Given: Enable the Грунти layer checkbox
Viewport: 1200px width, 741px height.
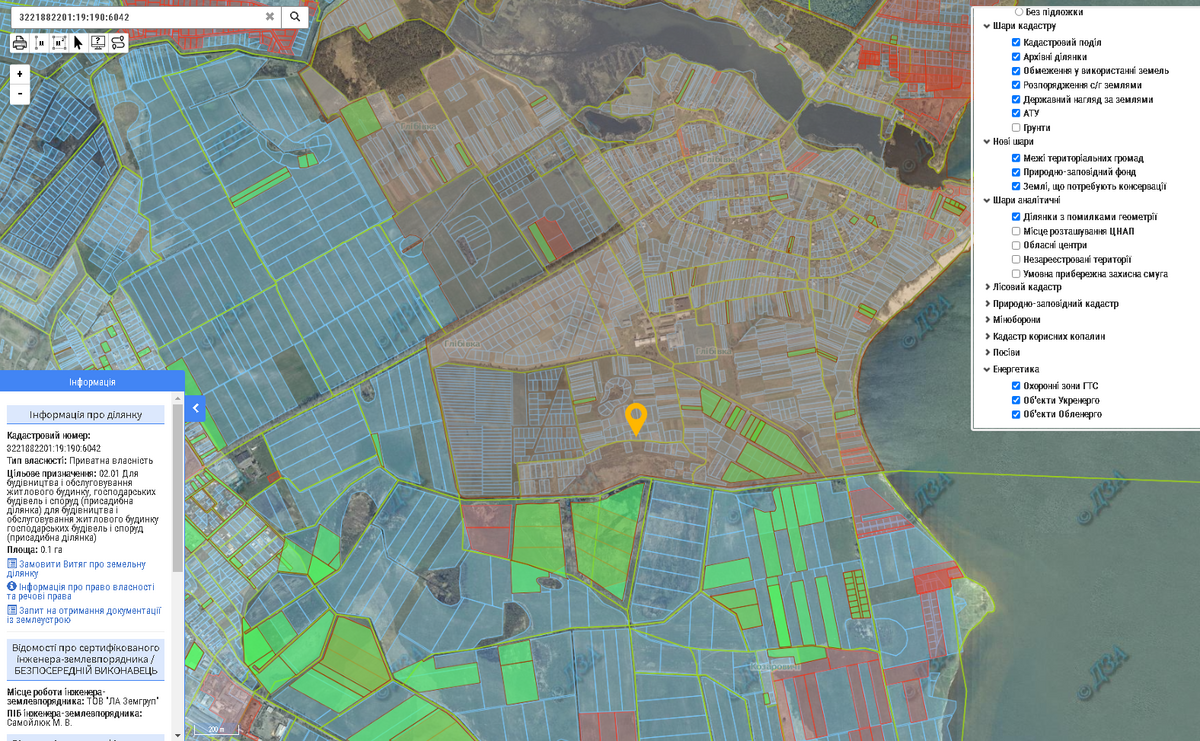Looking at the screenshot, I should point(1016,128).
